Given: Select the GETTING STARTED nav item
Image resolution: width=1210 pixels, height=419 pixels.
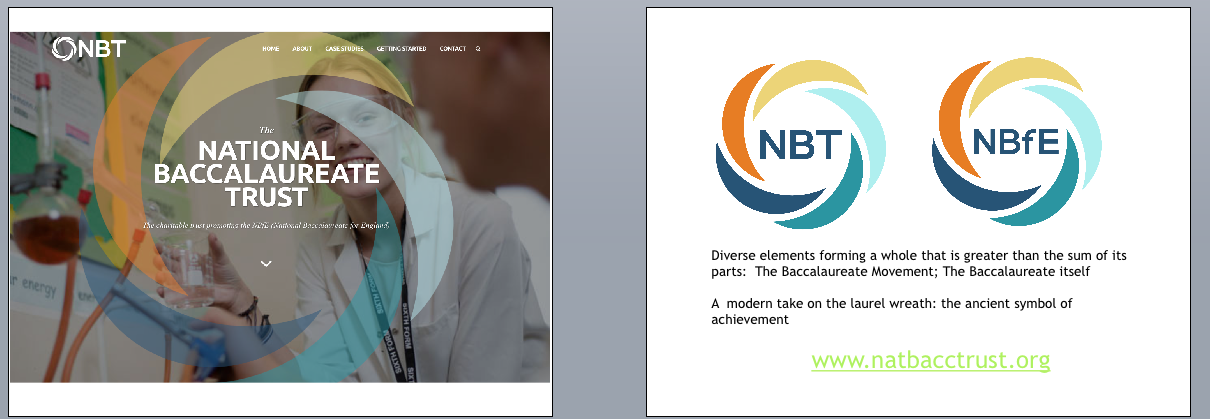Looking at the screenshot, I should (x=401, y=49).
